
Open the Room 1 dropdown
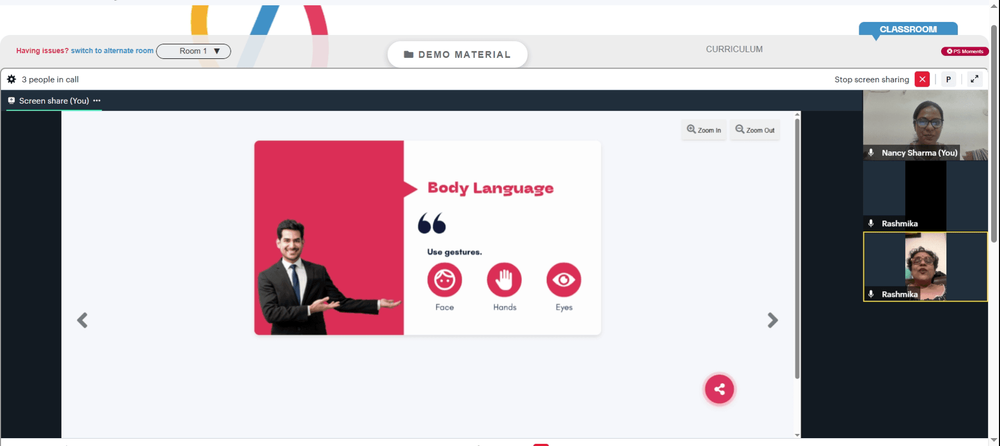pos(193,51)
